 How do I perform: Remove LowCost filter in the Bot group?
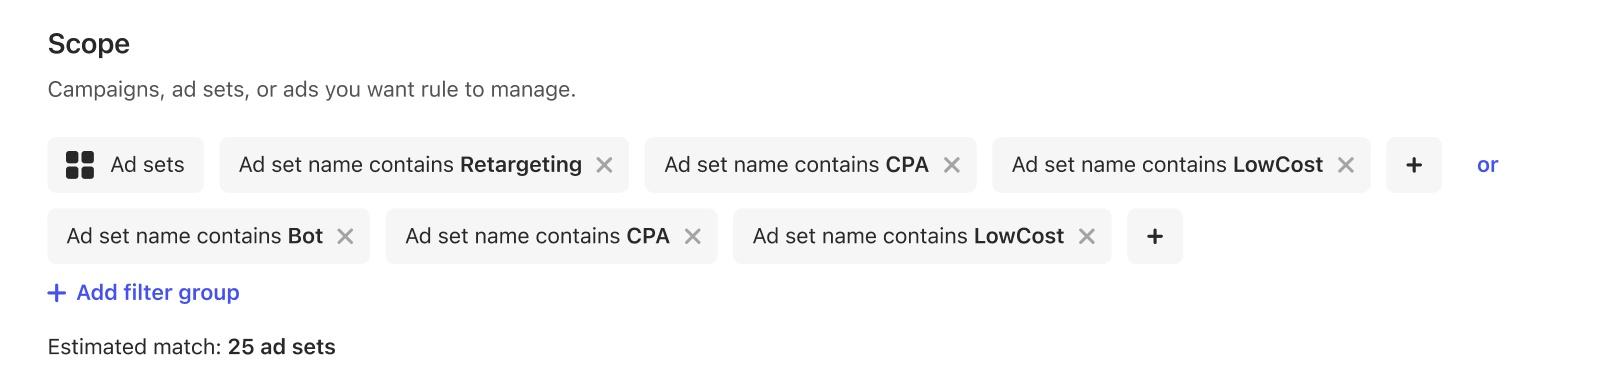(x=1087, y=236)
